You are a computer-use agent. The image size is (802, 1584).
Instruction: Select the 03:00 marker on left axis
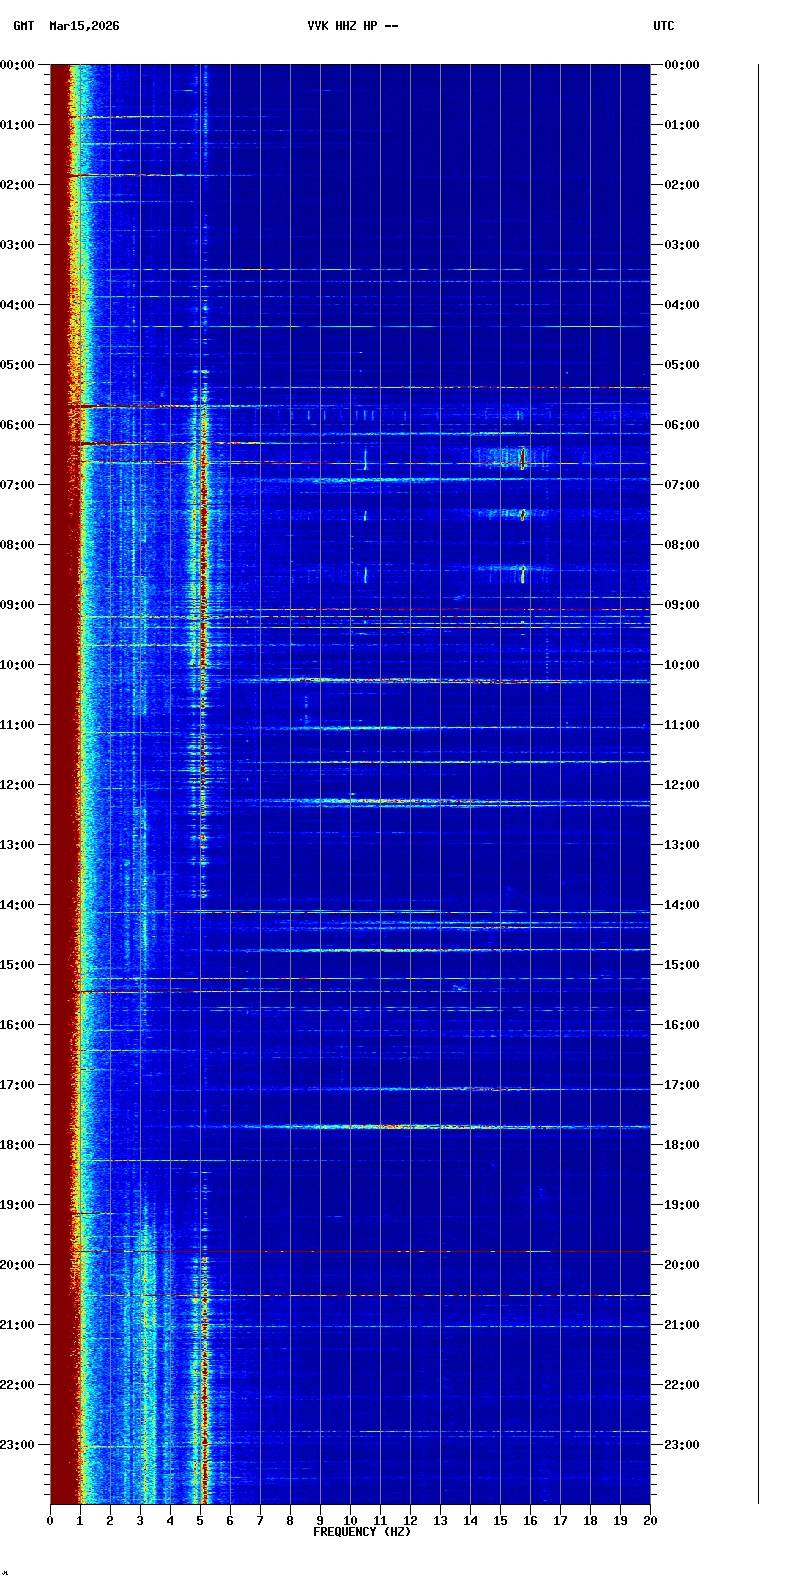click(x=18, y=245)
